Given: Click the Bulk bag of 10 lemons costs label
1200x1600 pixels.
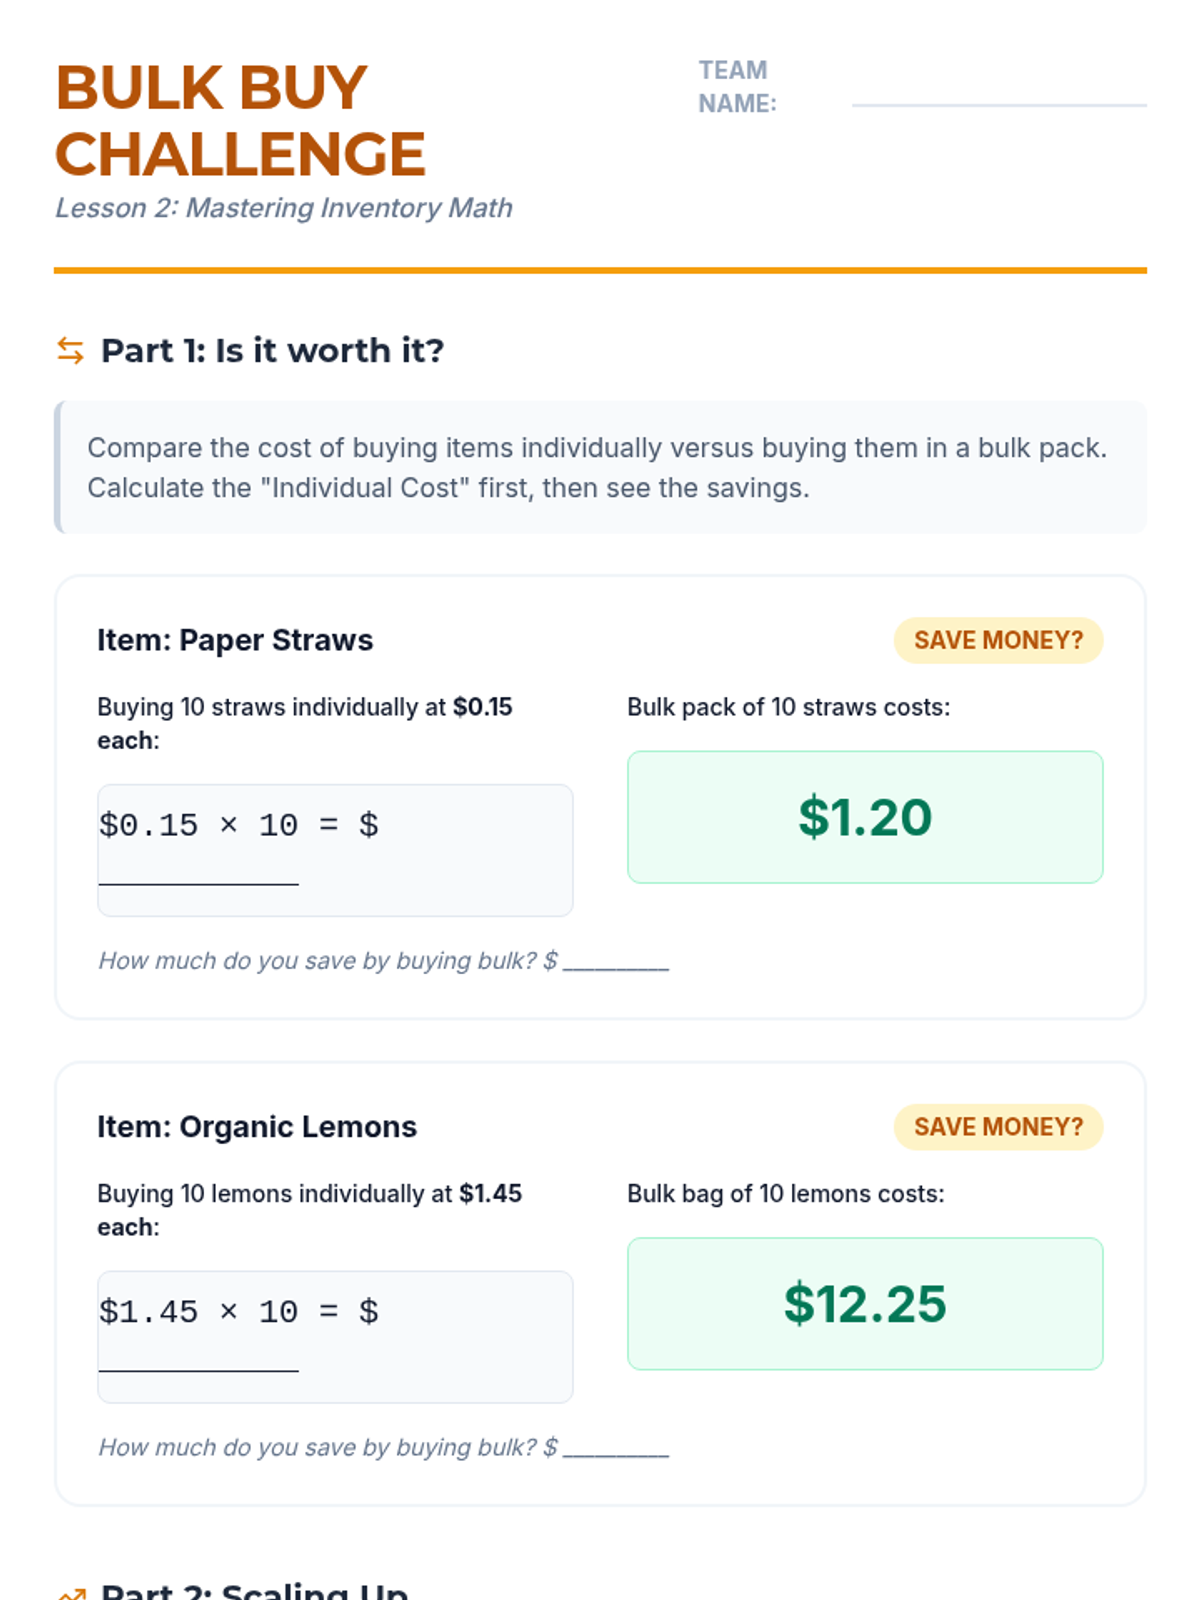Looking at the screenshot, I should [786, 1194].
